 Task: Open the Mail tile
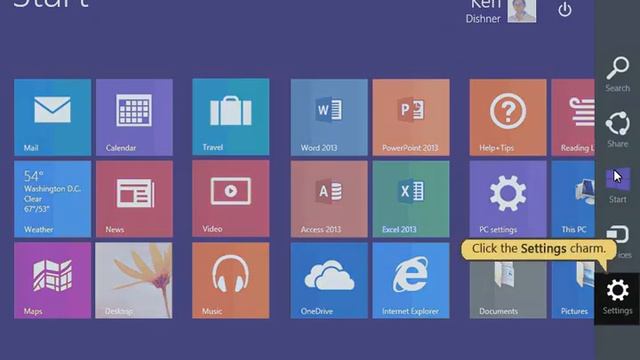tap(53, 118)
